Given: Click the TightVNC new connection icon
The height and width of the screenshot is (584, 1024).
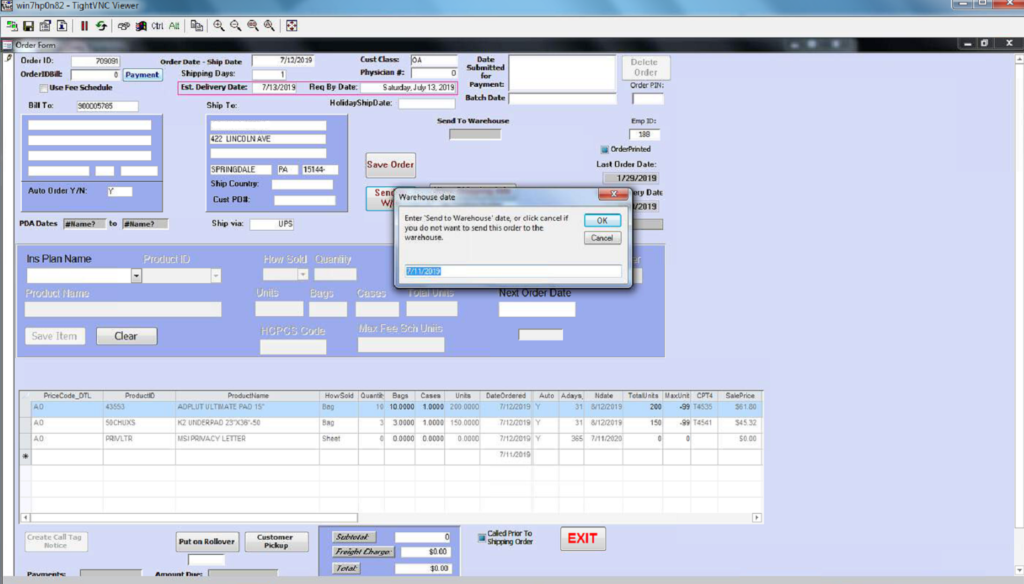Looking at the screenshot, I should click(11, 25).
